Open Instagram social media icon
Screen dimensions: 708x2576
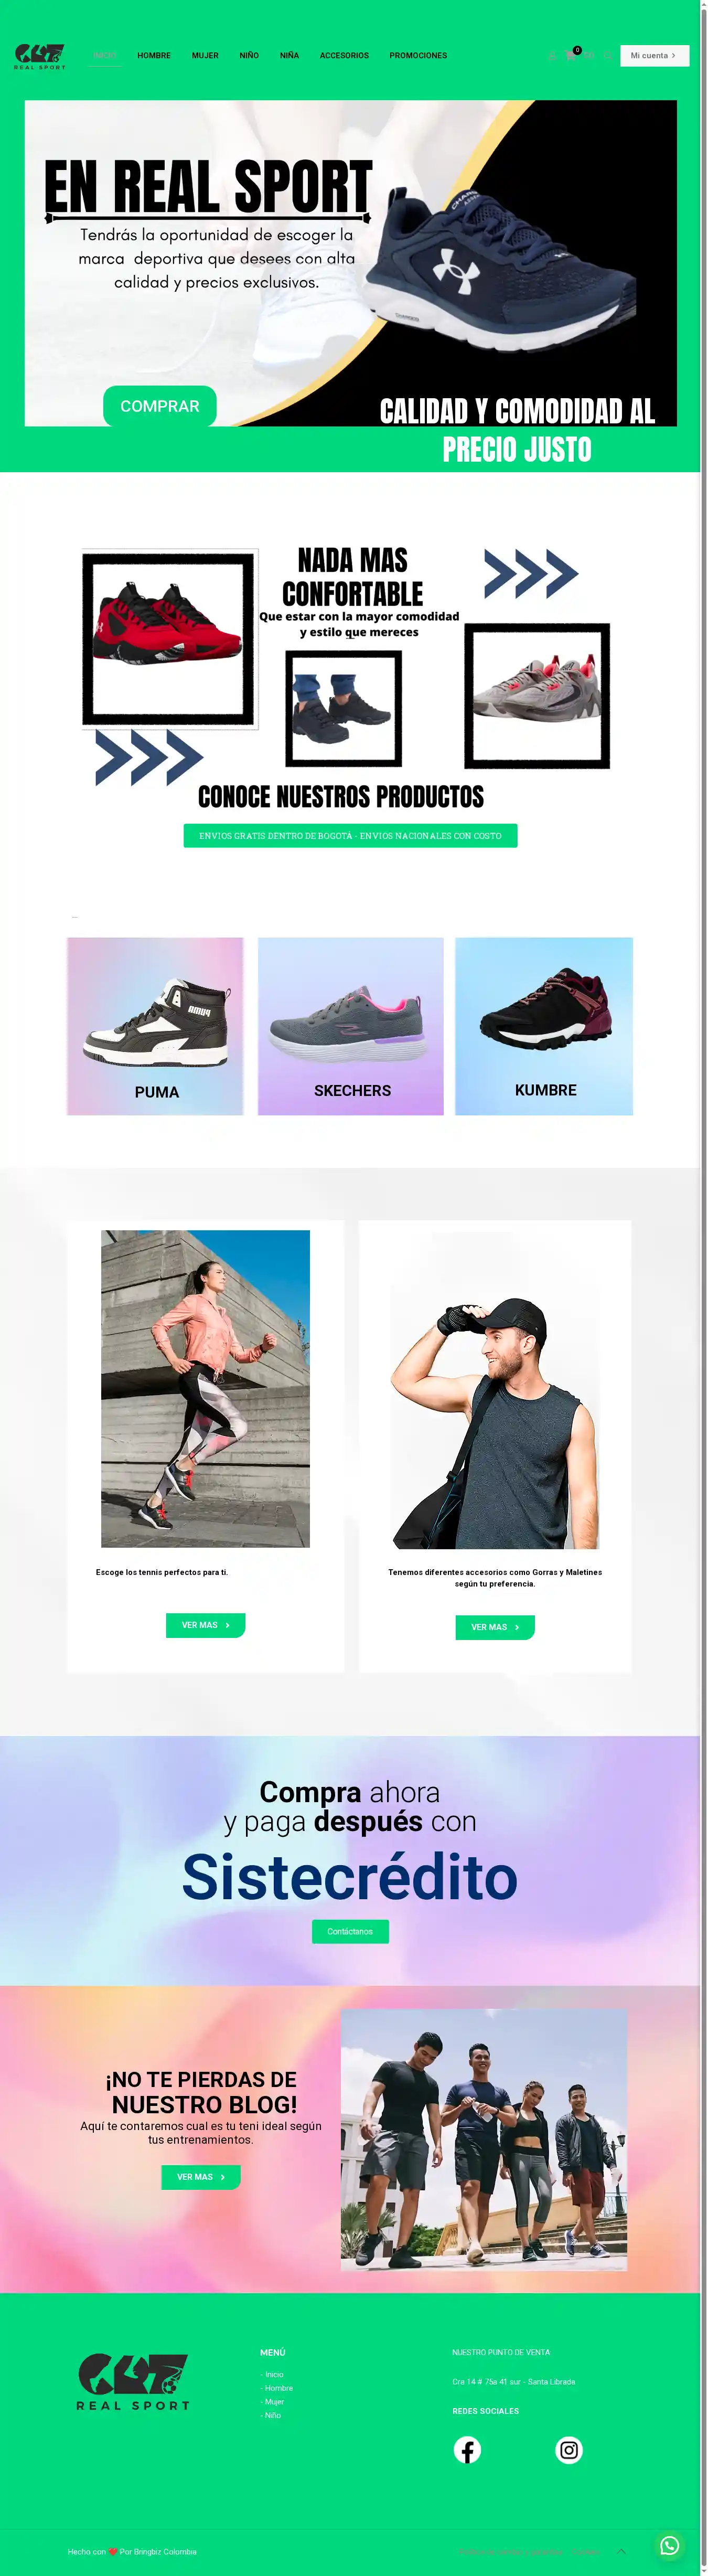pos(569,2449)
